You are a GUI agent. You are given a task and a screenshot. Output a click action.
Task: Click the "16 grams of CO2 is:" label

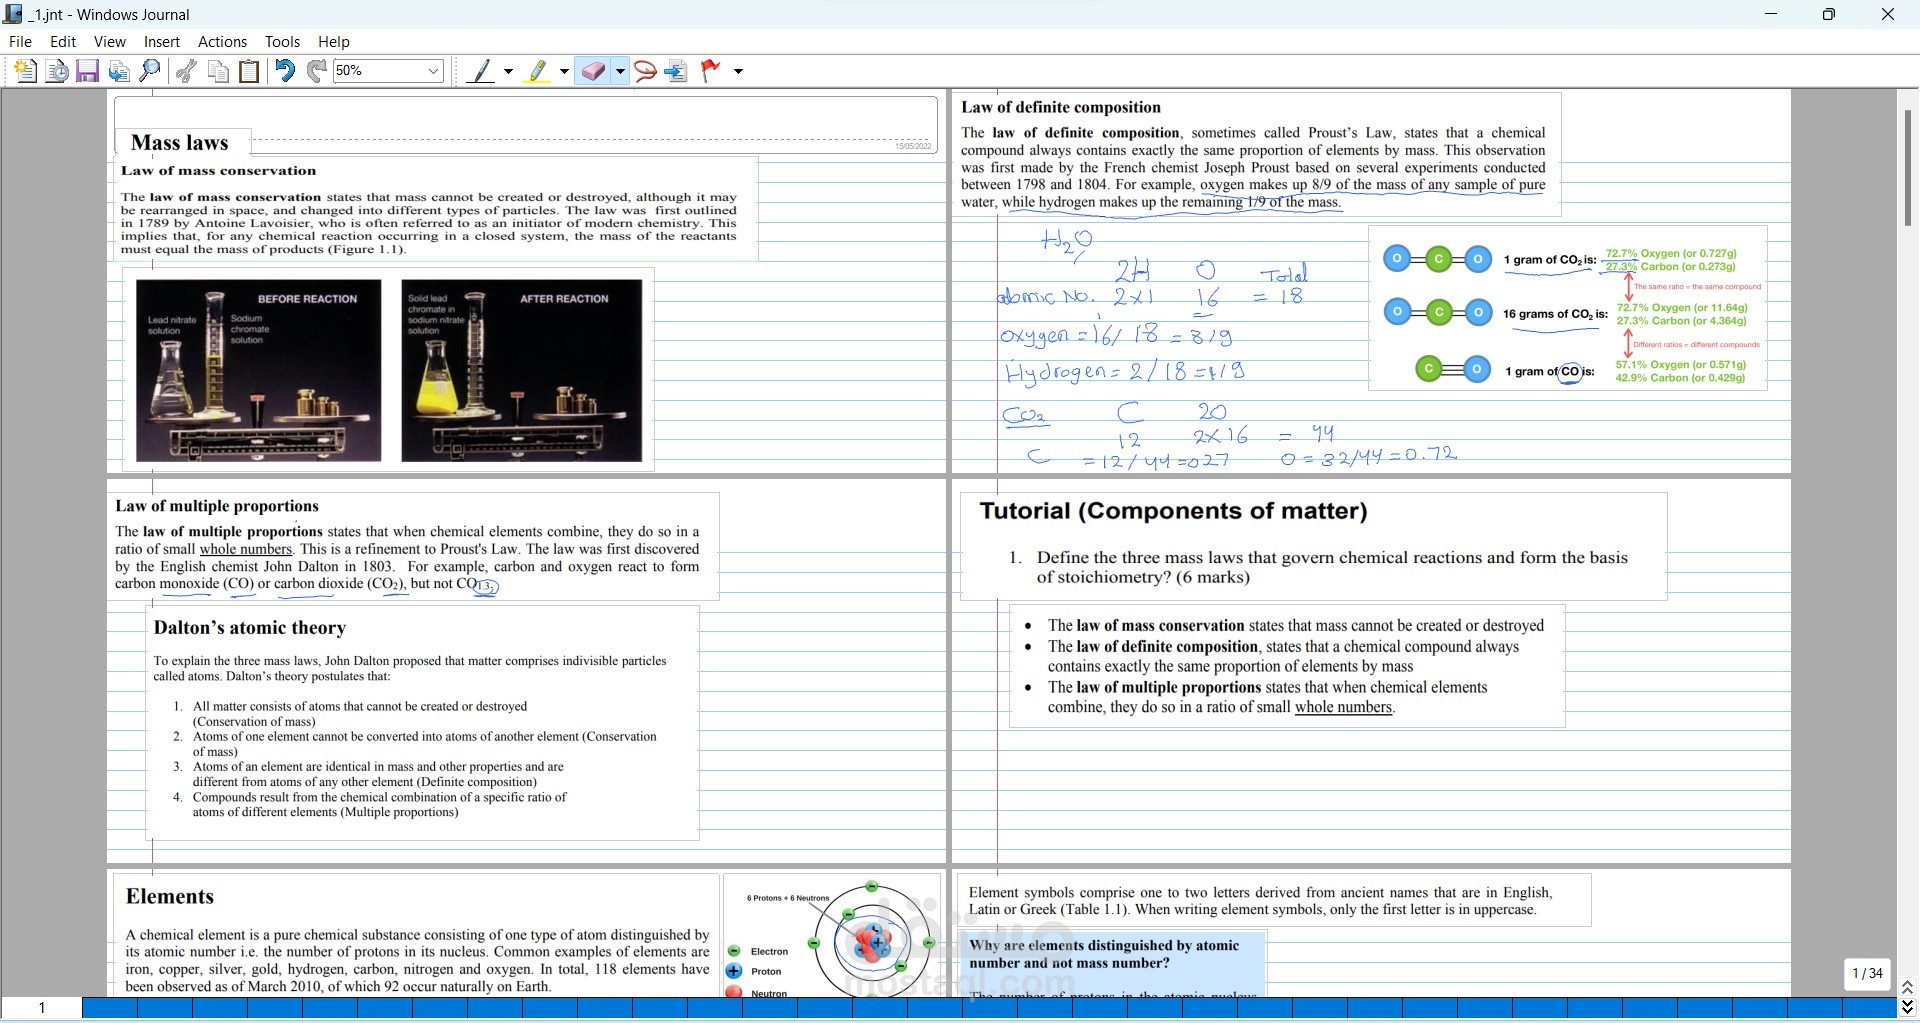coord(1555,314)
